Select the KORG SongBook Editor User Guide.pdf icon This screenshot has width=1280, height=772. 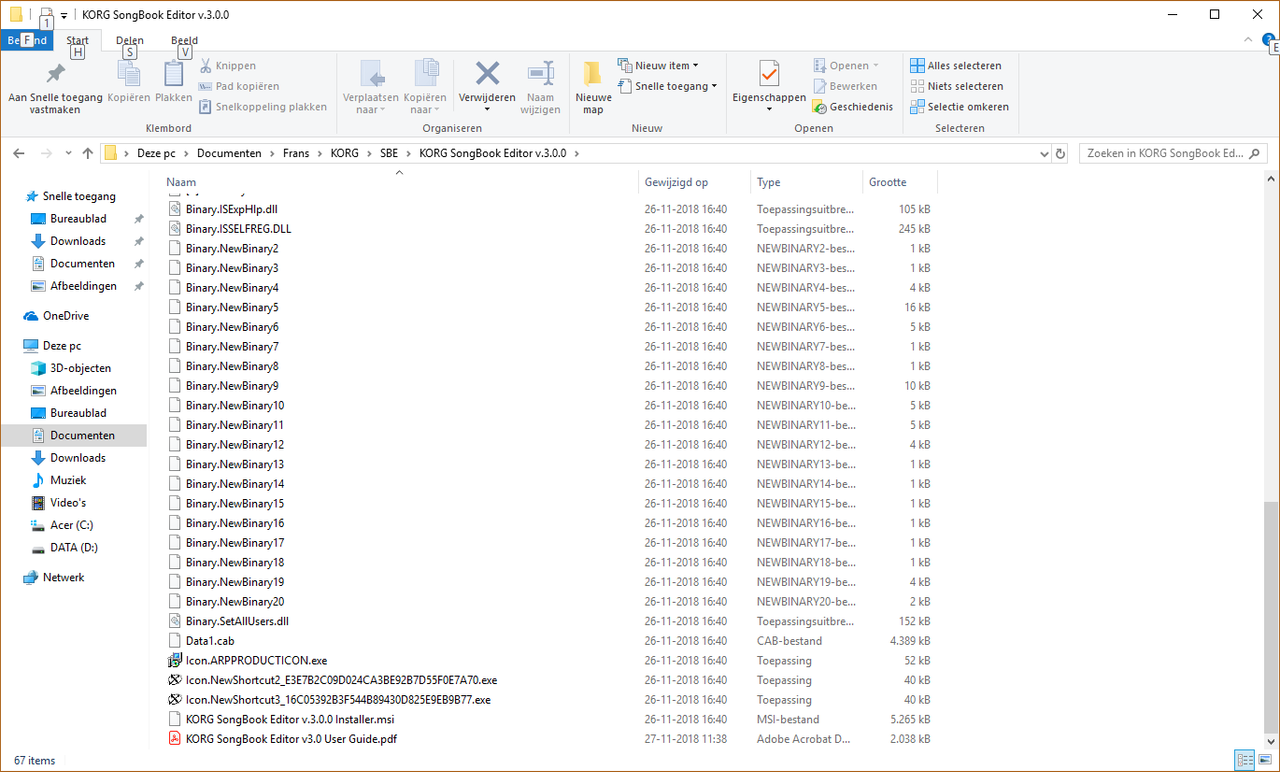pos(175,739)
